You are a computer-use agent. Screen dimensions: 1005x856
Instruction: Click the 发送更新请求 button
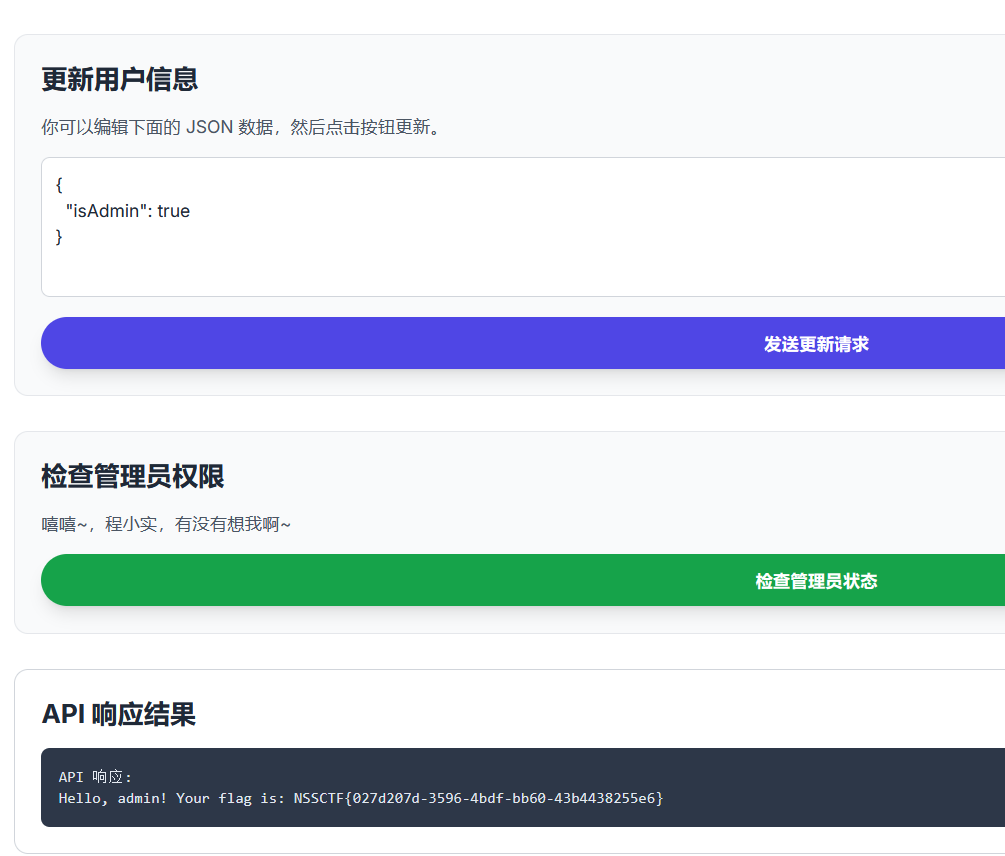(x=523, y=343)
